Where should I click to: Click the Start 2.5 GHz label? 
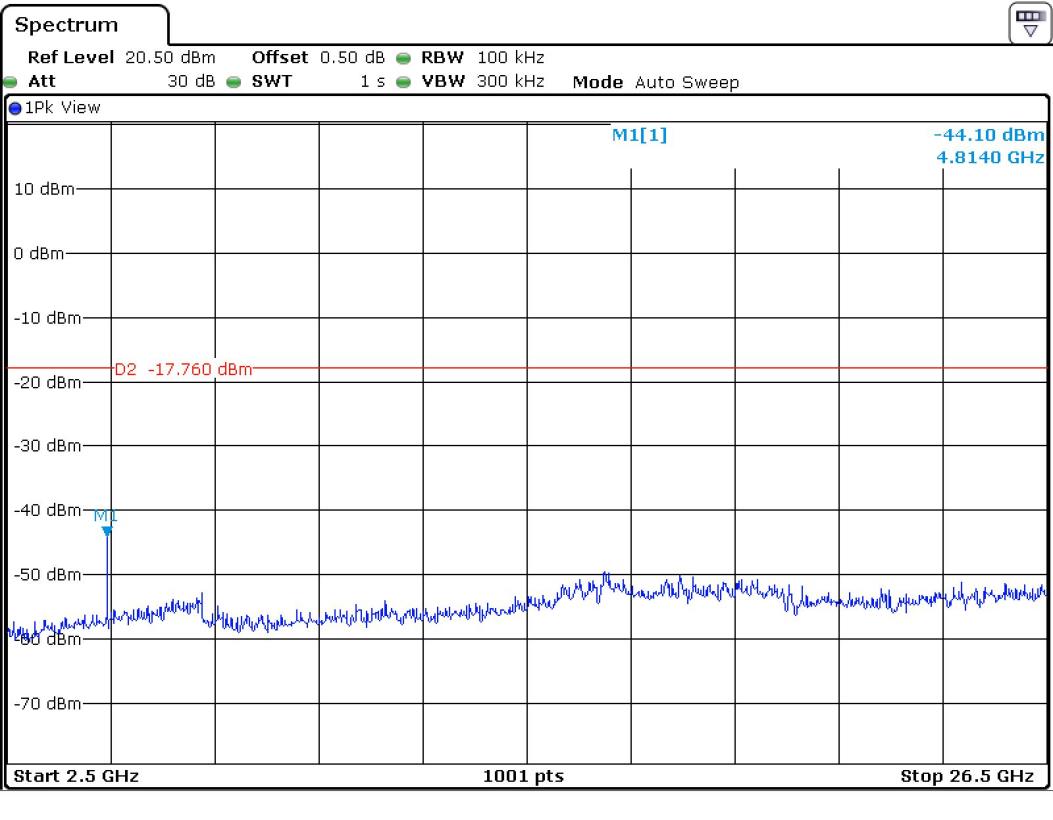point(76,776)
